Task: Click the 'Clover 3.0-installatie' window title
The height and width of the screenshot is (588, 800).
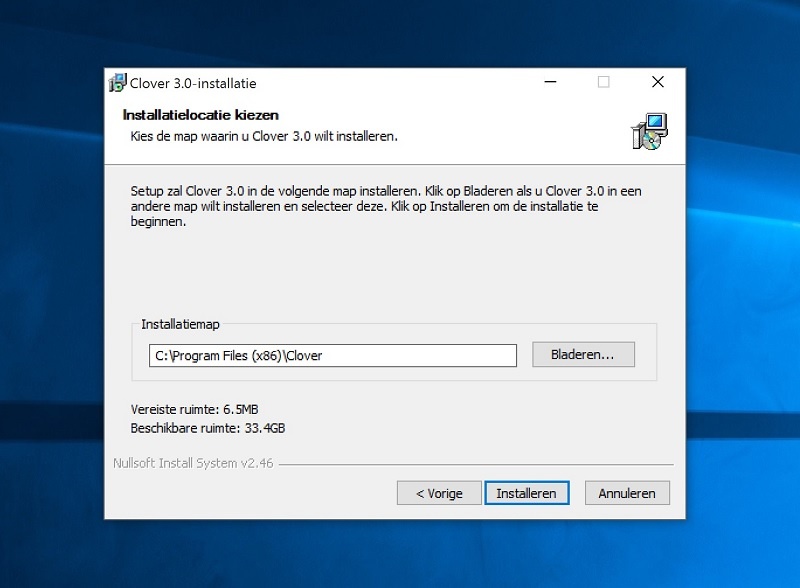Action: [193, 83]
